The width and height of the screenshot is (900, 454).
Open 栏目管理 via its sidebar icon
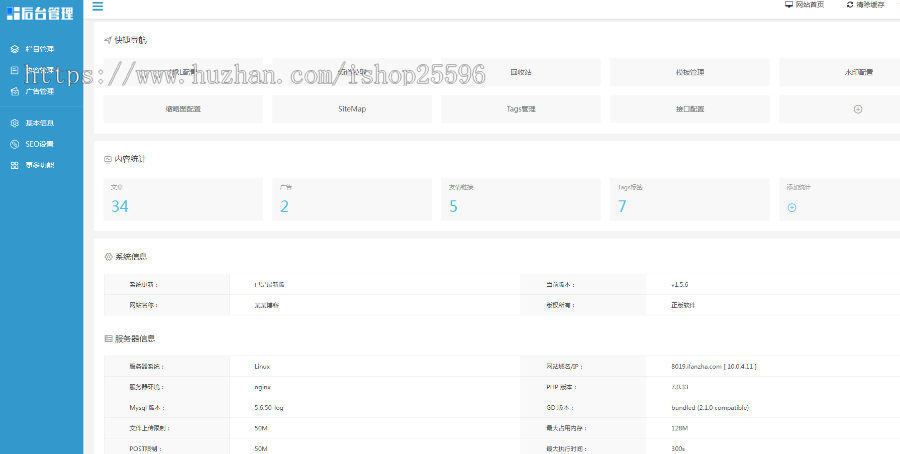[15, 49]
